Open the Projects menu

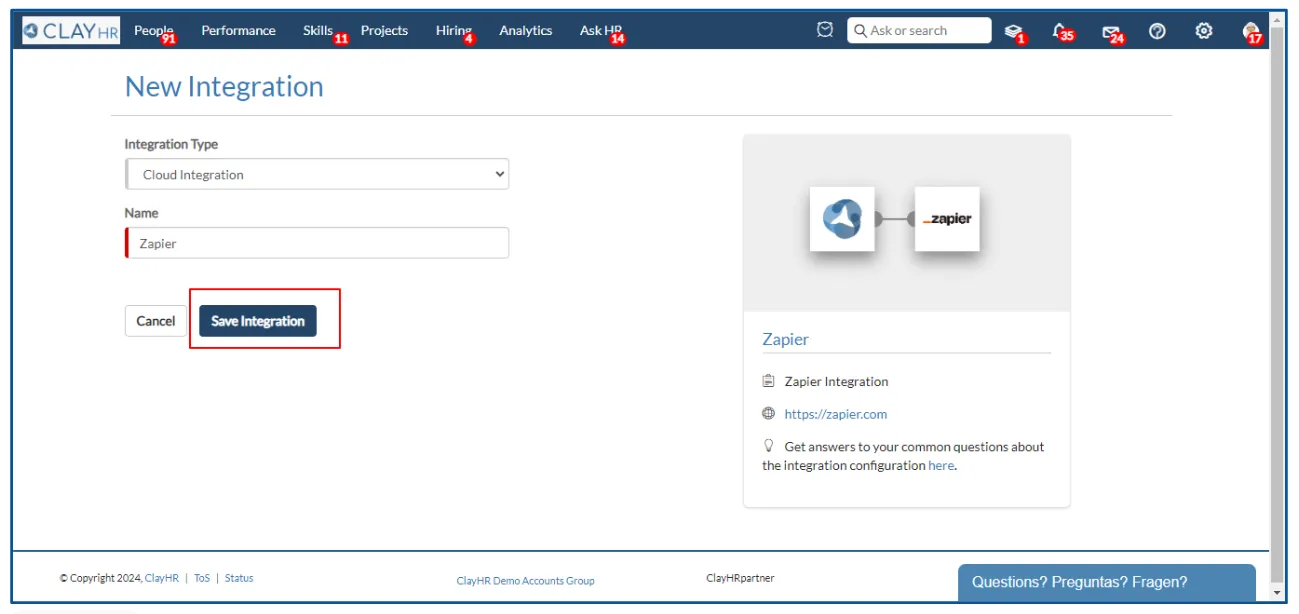(384, 31)
